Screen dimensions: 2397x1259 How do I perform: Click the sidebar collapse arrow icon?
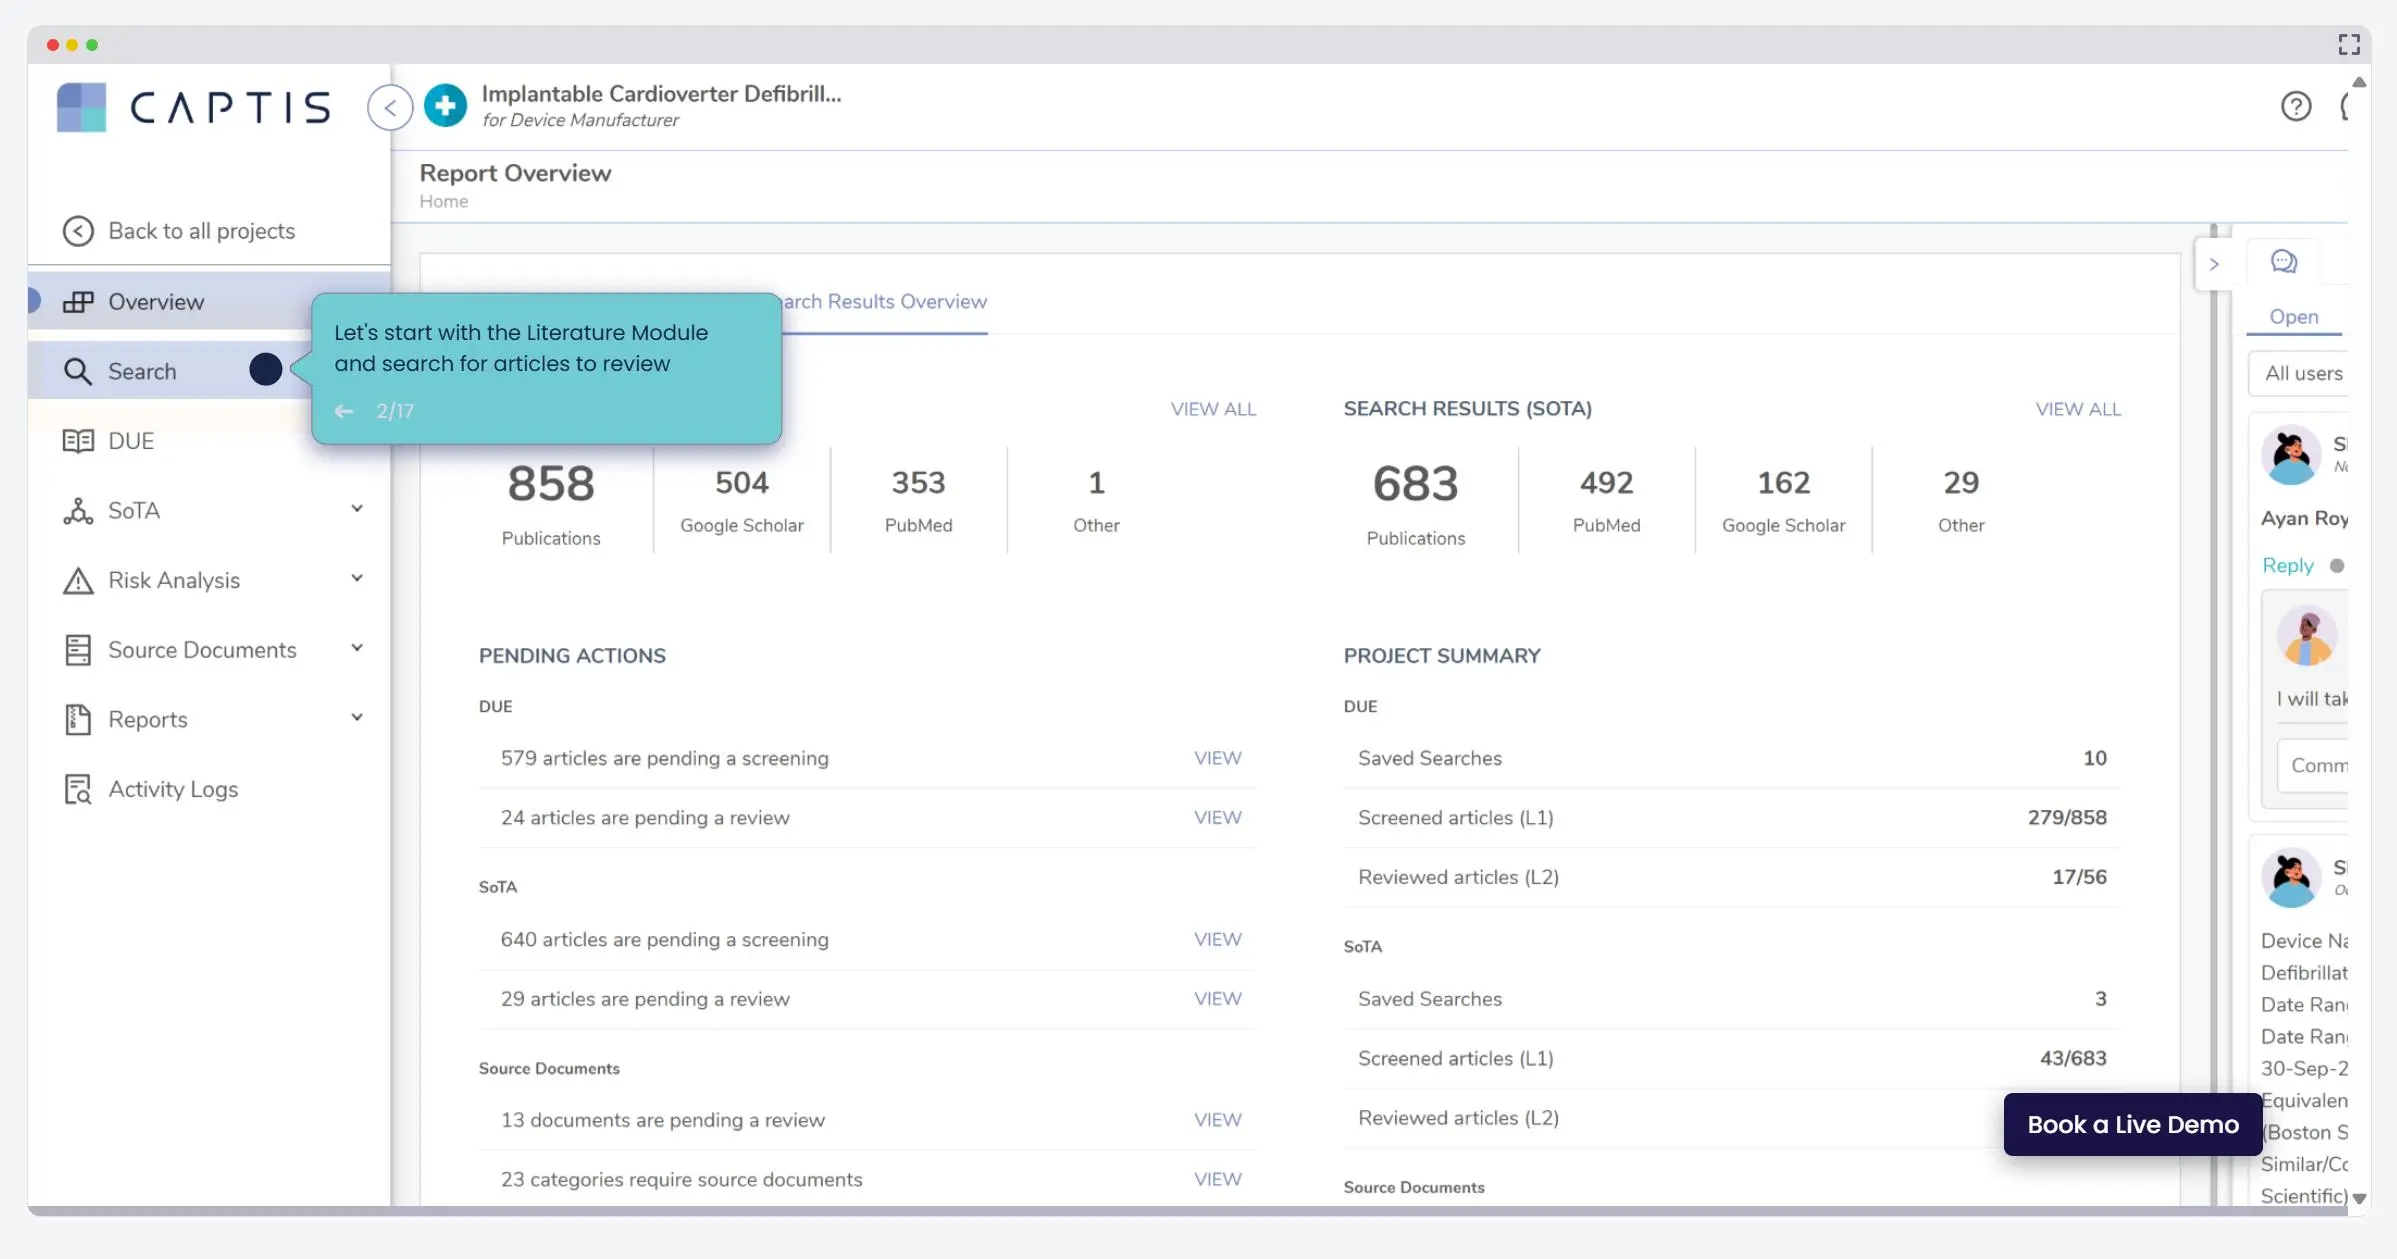pyautogui.click(x=390, y=107)
